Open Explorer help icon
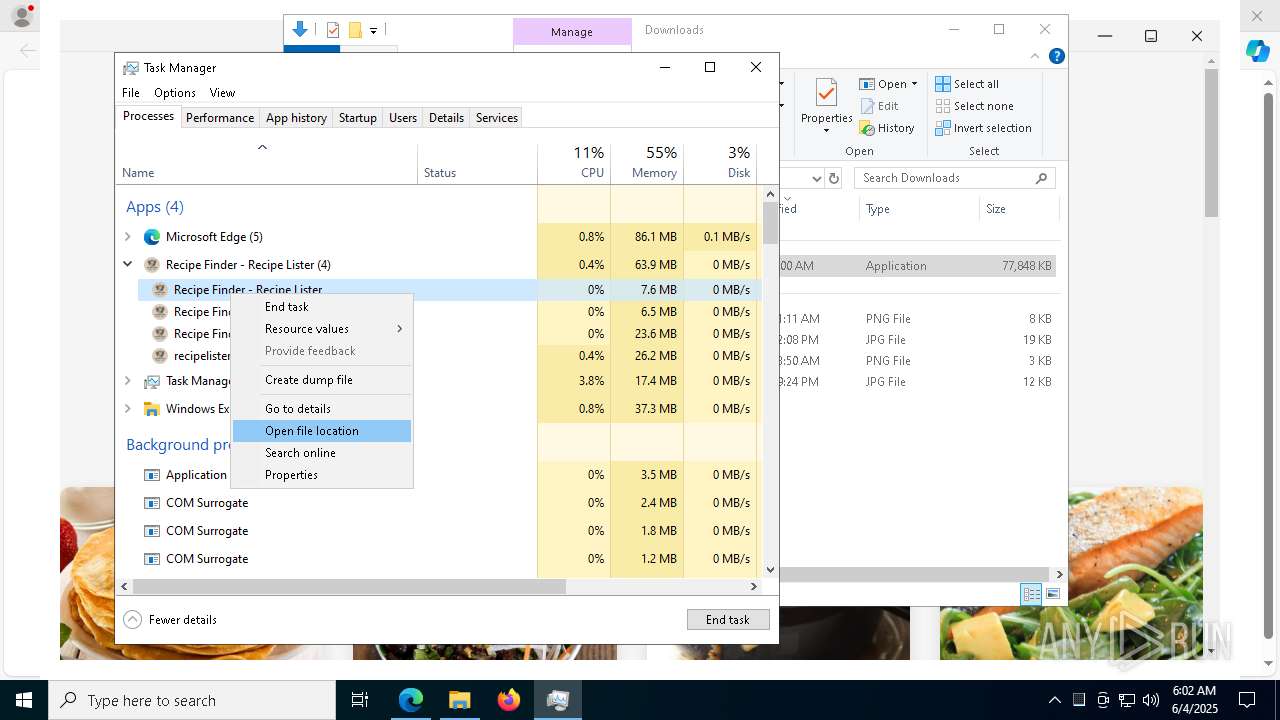 coord(1056,56)
